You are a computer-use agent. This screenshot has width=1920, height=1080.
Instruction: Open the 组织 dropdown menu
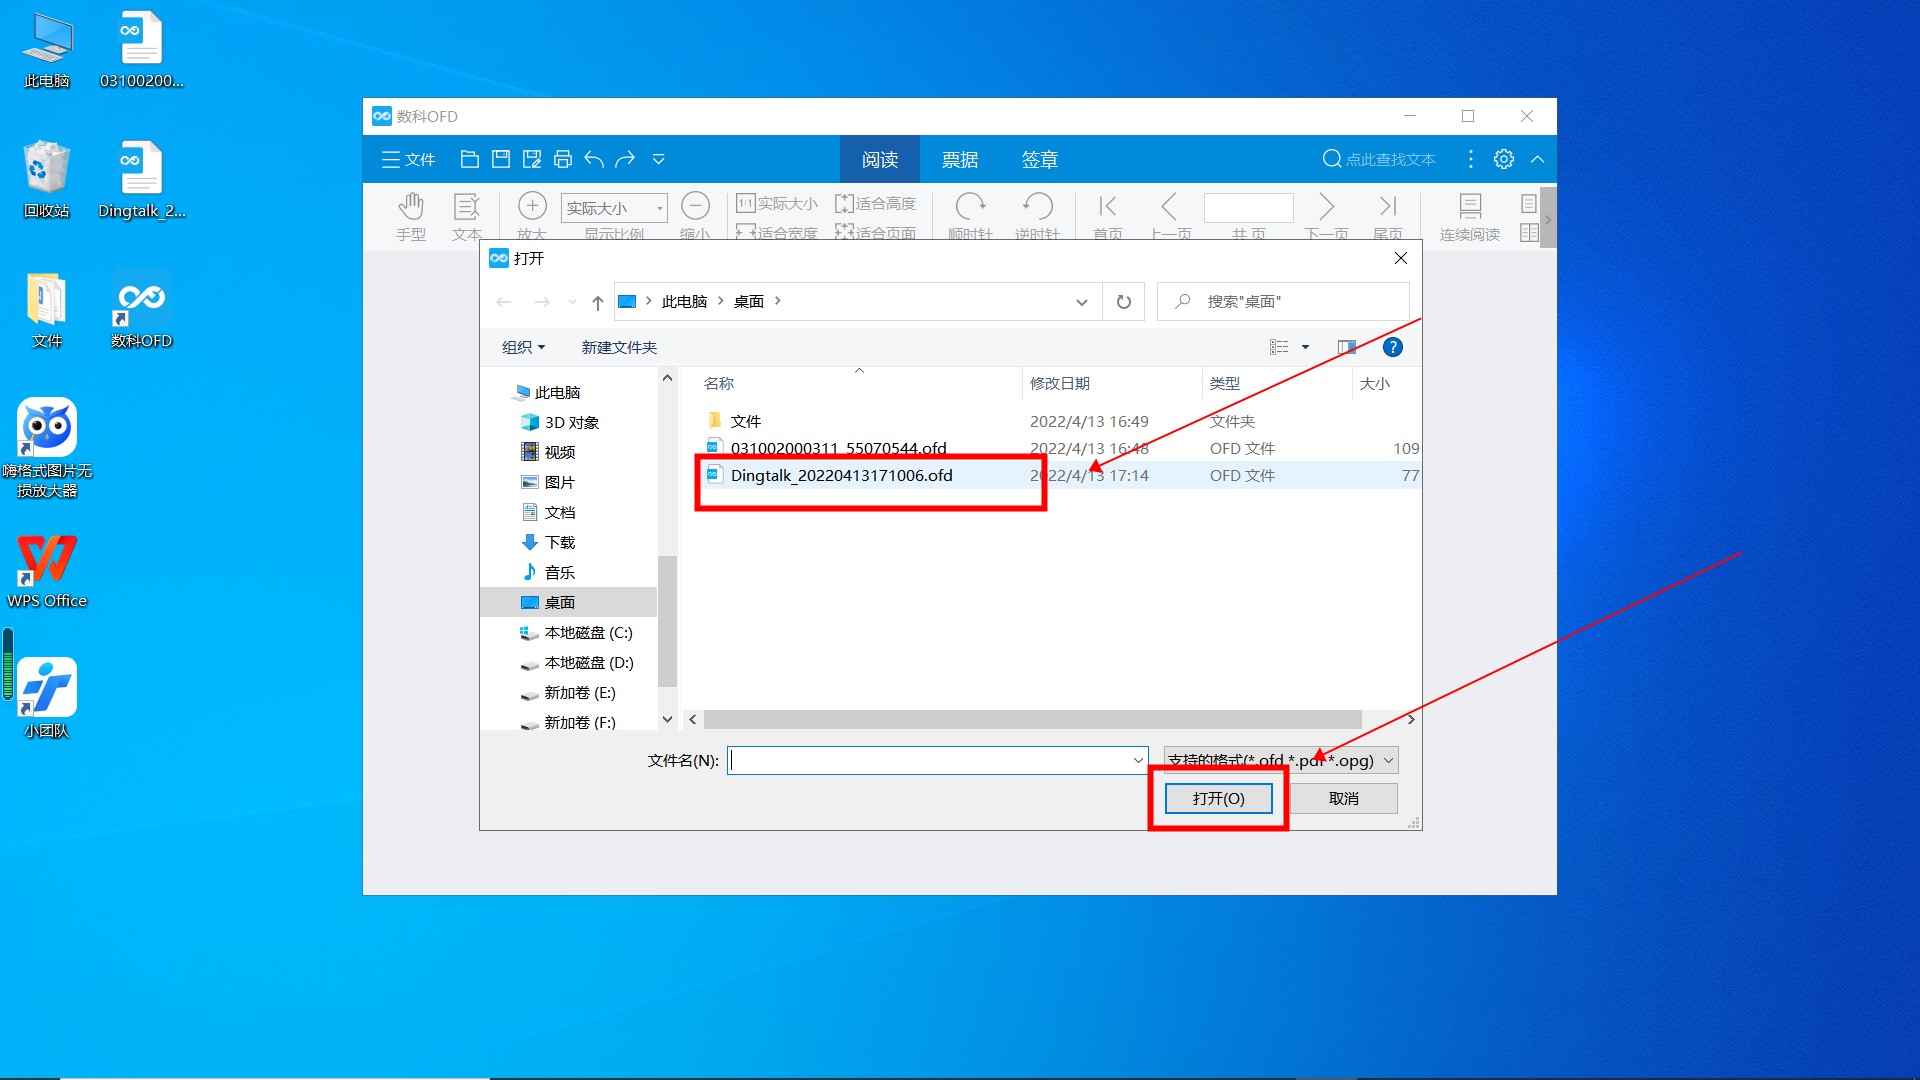point(523,347)
